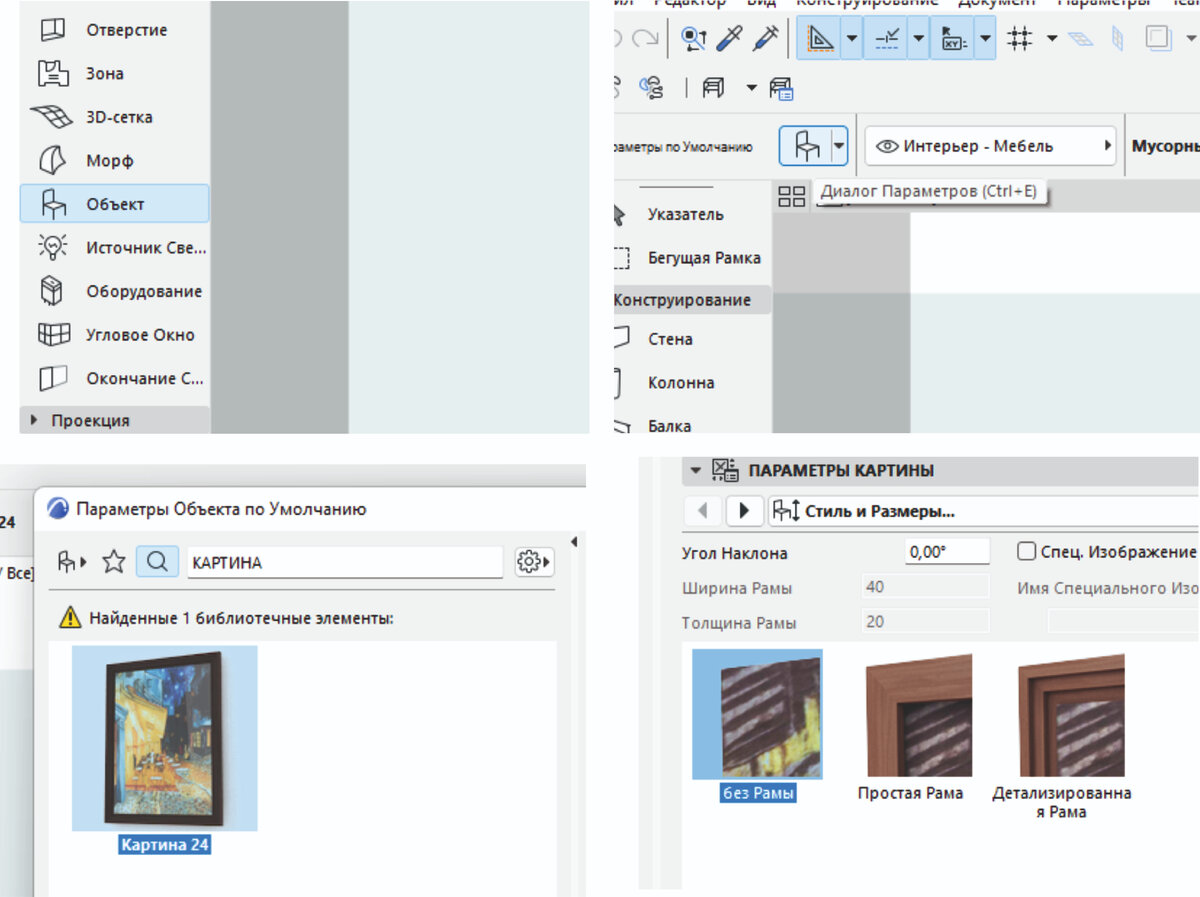Enable the Спец. Изображение checkbox

pos(1026,551)
